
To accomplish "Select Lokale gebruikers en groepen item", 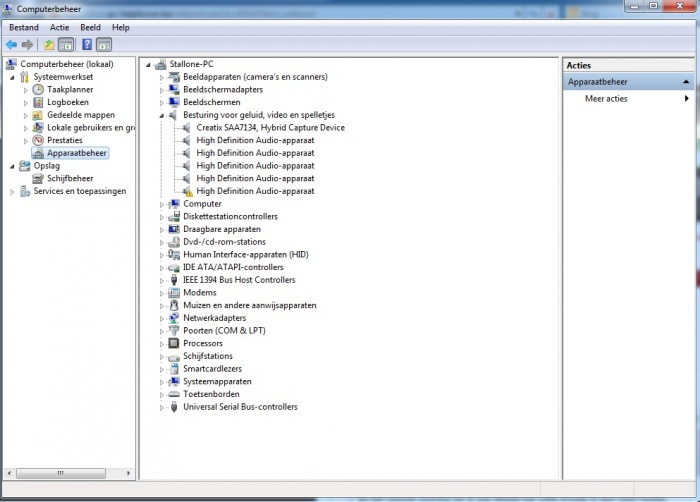I will point(90,128).
